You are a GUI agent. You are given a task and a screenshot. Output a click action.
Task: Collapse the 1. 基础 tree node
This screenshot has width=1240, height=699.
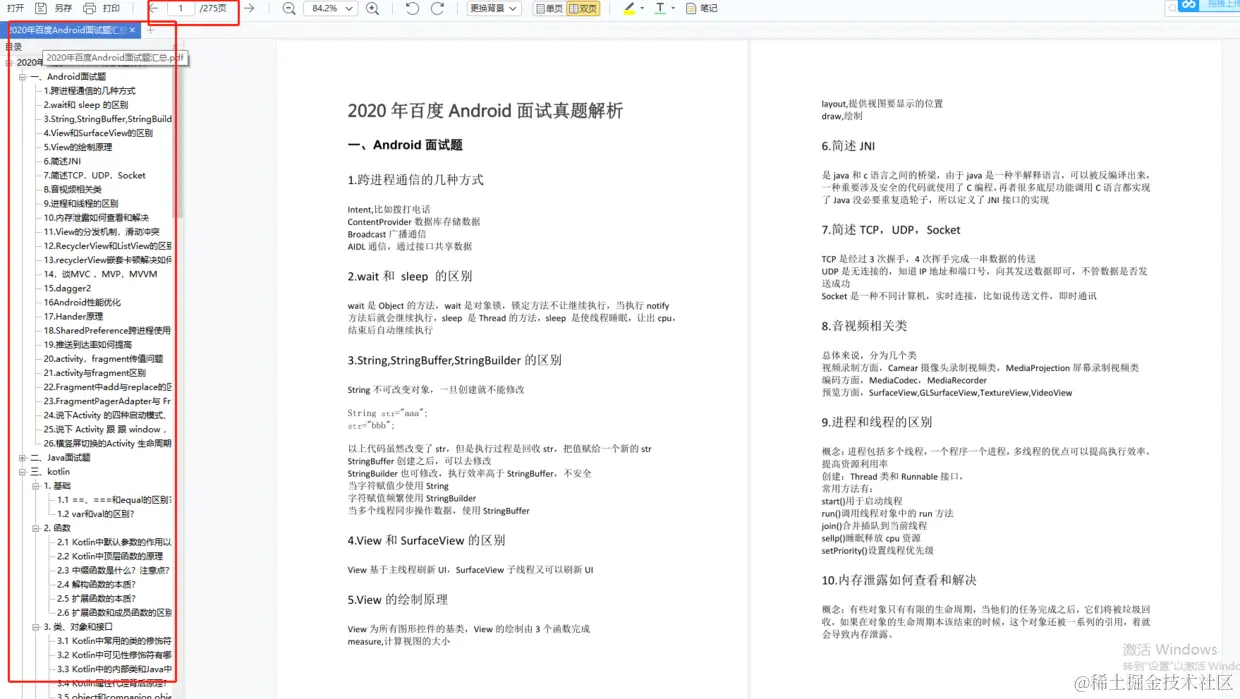[x=35, y=486]
